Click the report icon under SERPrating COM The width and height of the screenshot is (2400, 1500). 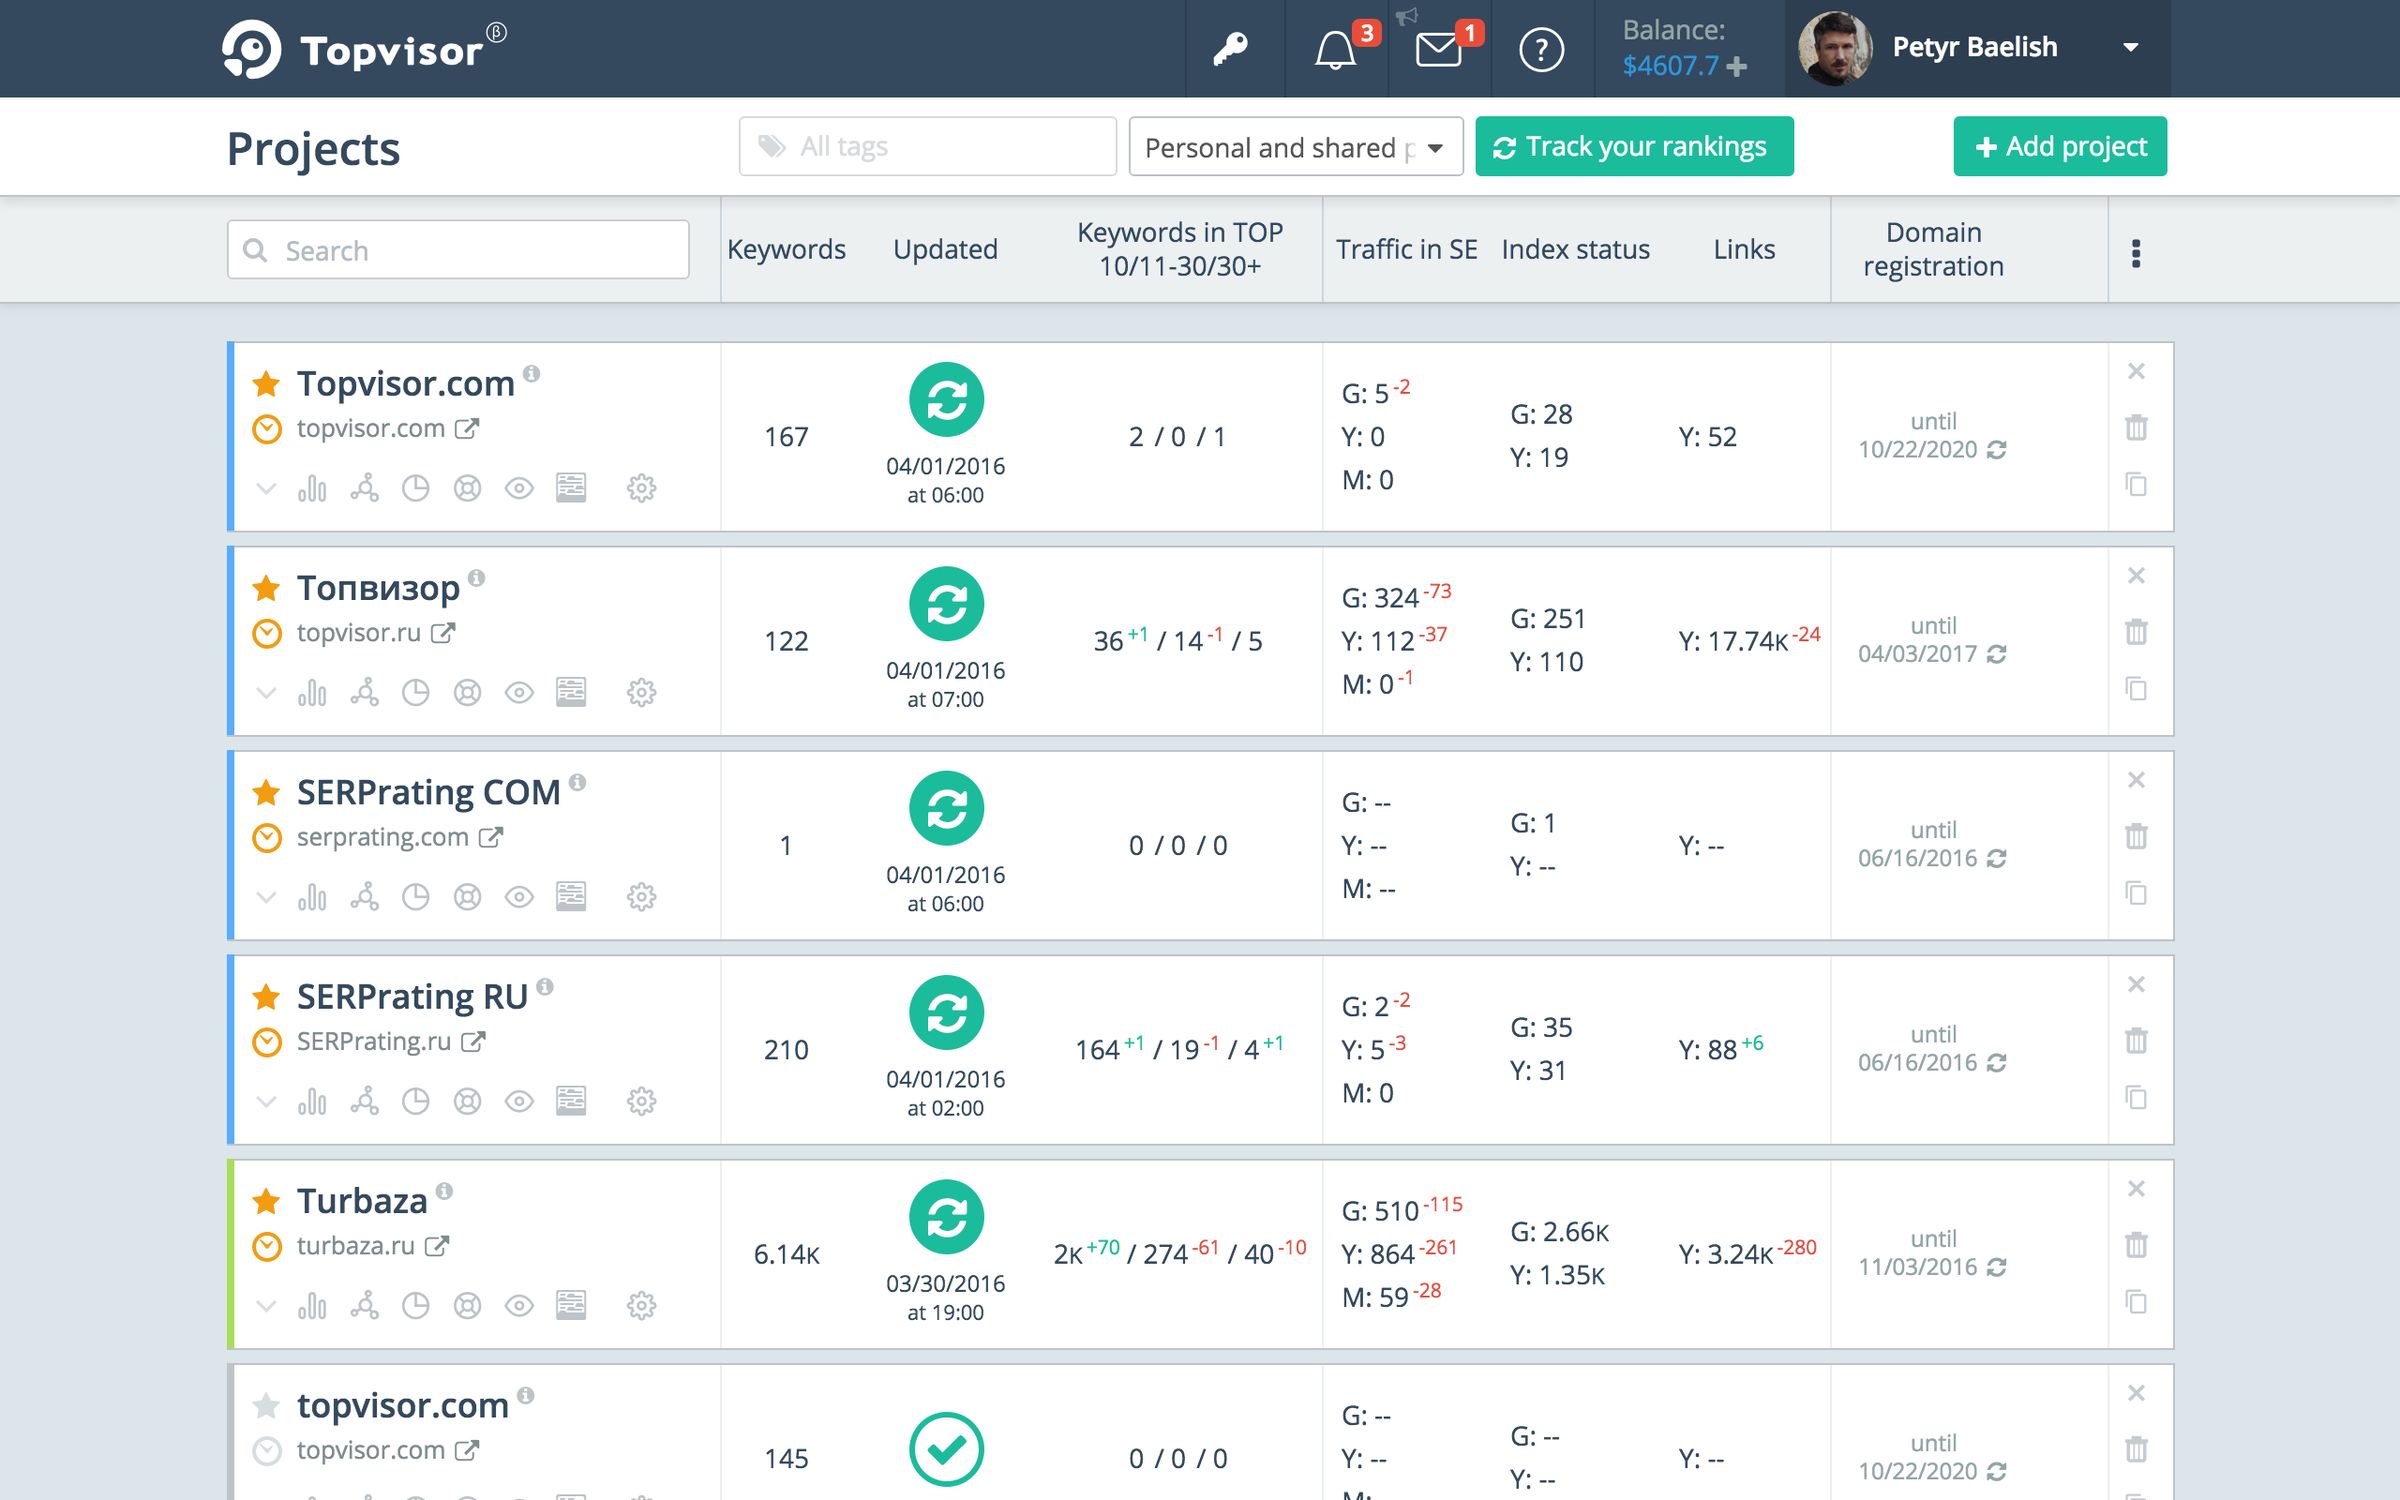pos(570,896)
